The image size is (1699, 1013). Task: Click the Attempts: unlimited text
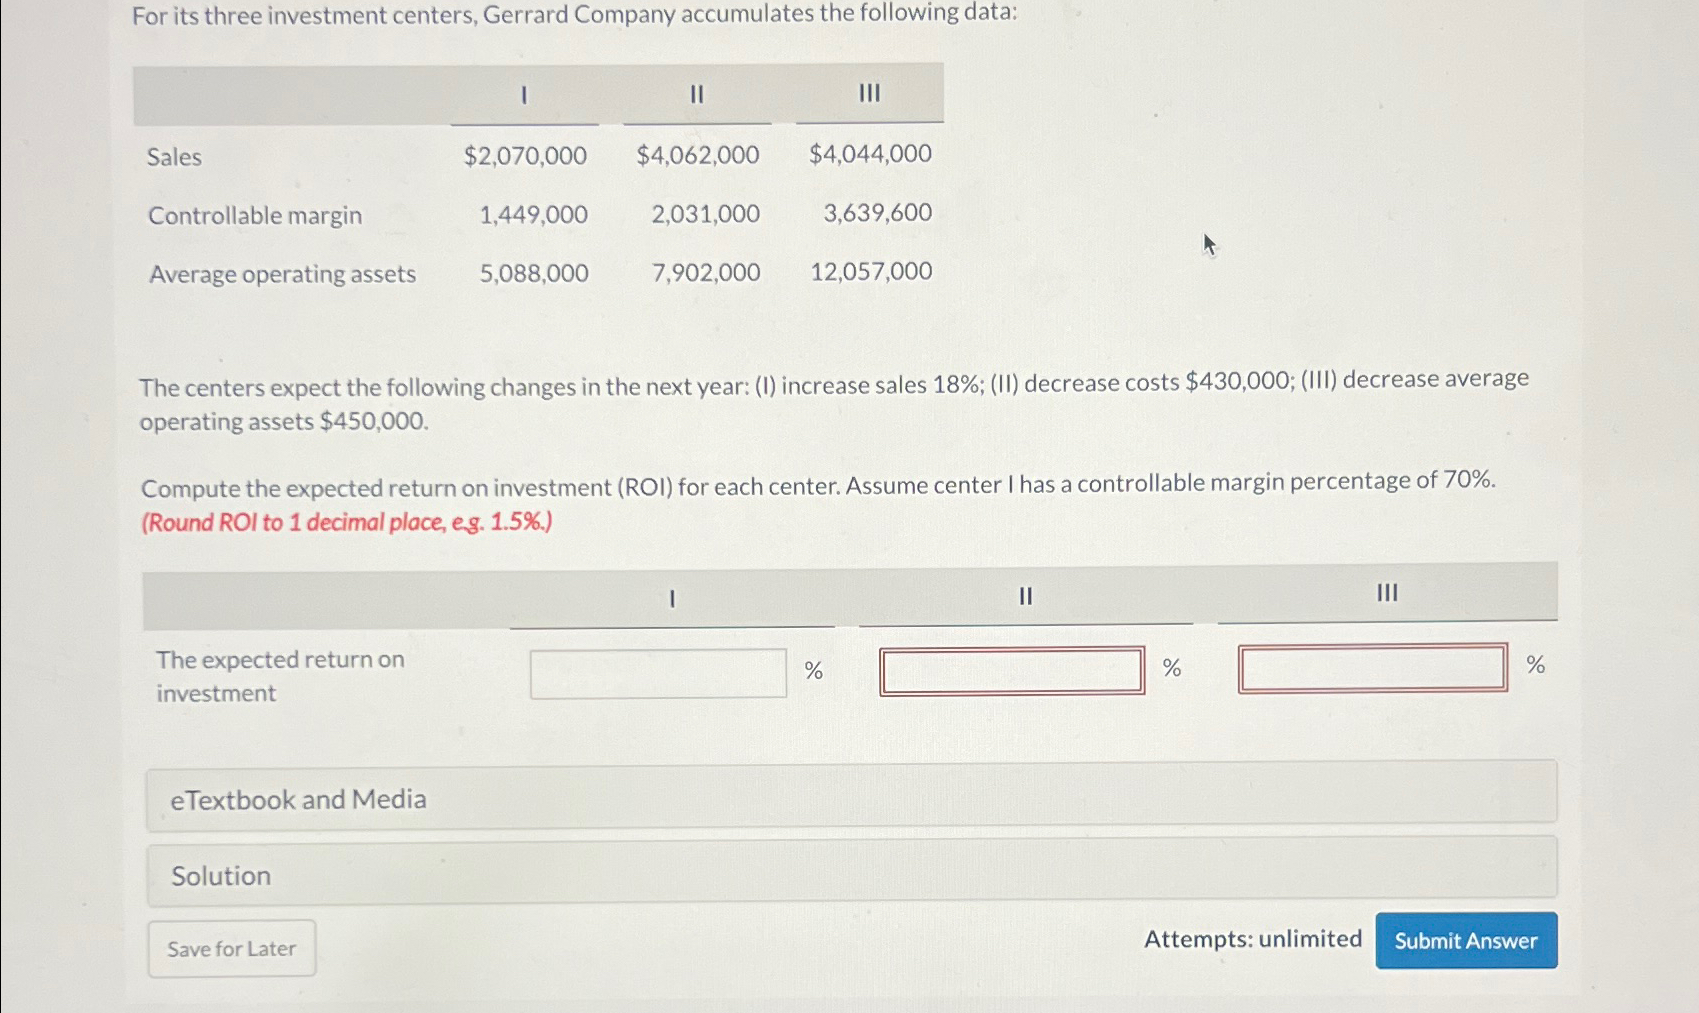[x=1253, y=939]
